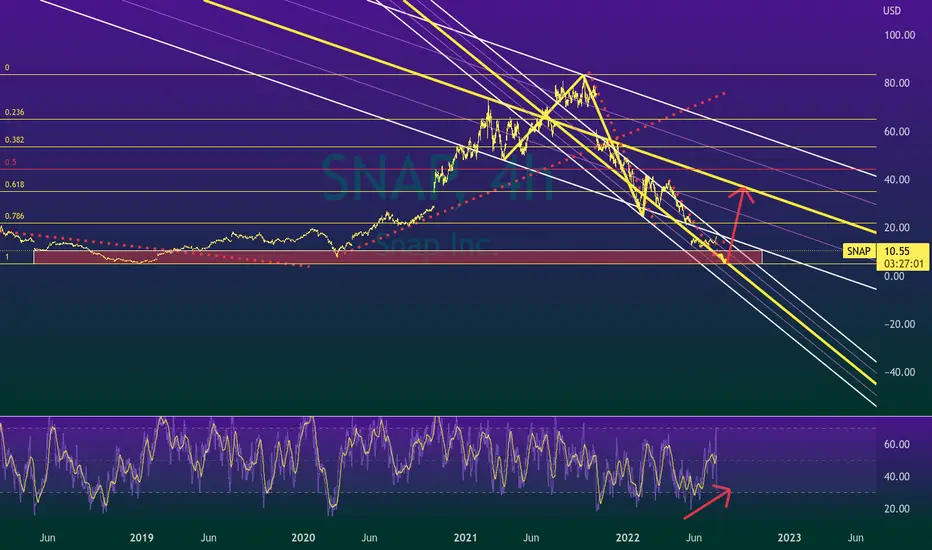
Task: Click the 100.00 price axis label
Action: click(x=899, y=35)
